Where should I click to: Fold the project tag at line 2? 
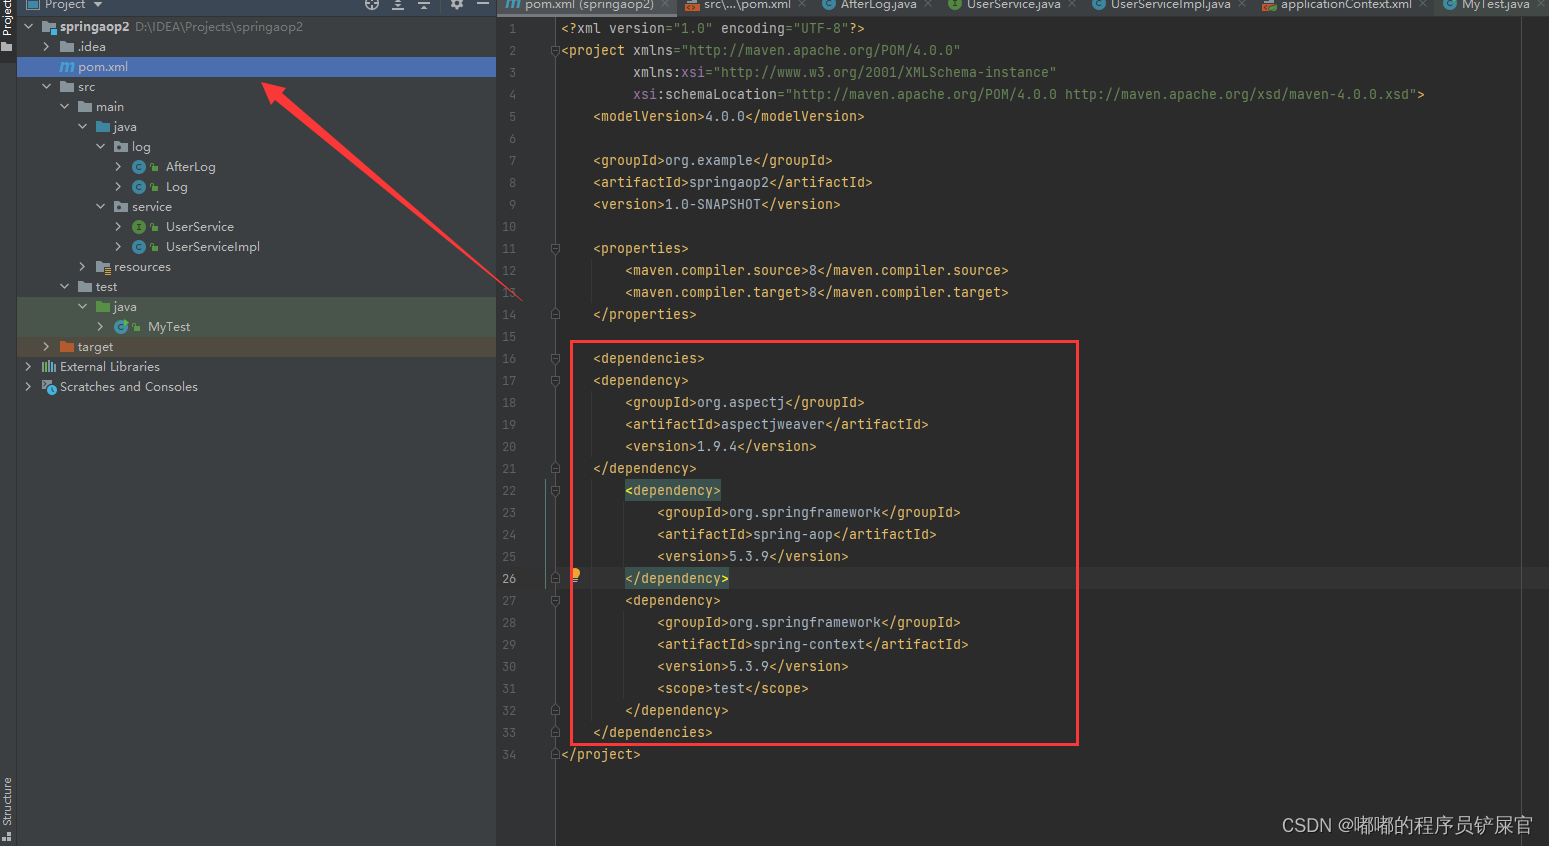(555, 50)
